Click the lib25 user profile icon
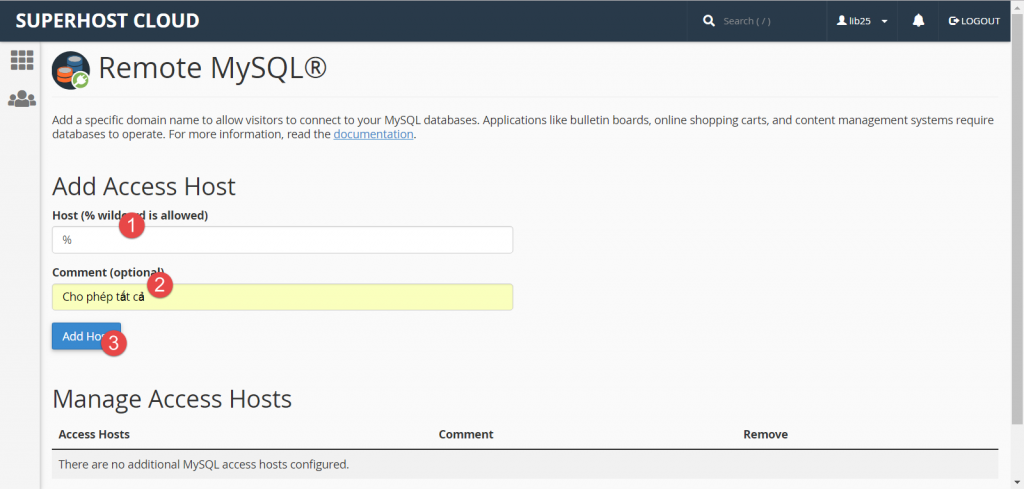Viewport: 1024px width, 489px height. click(842, 21)
